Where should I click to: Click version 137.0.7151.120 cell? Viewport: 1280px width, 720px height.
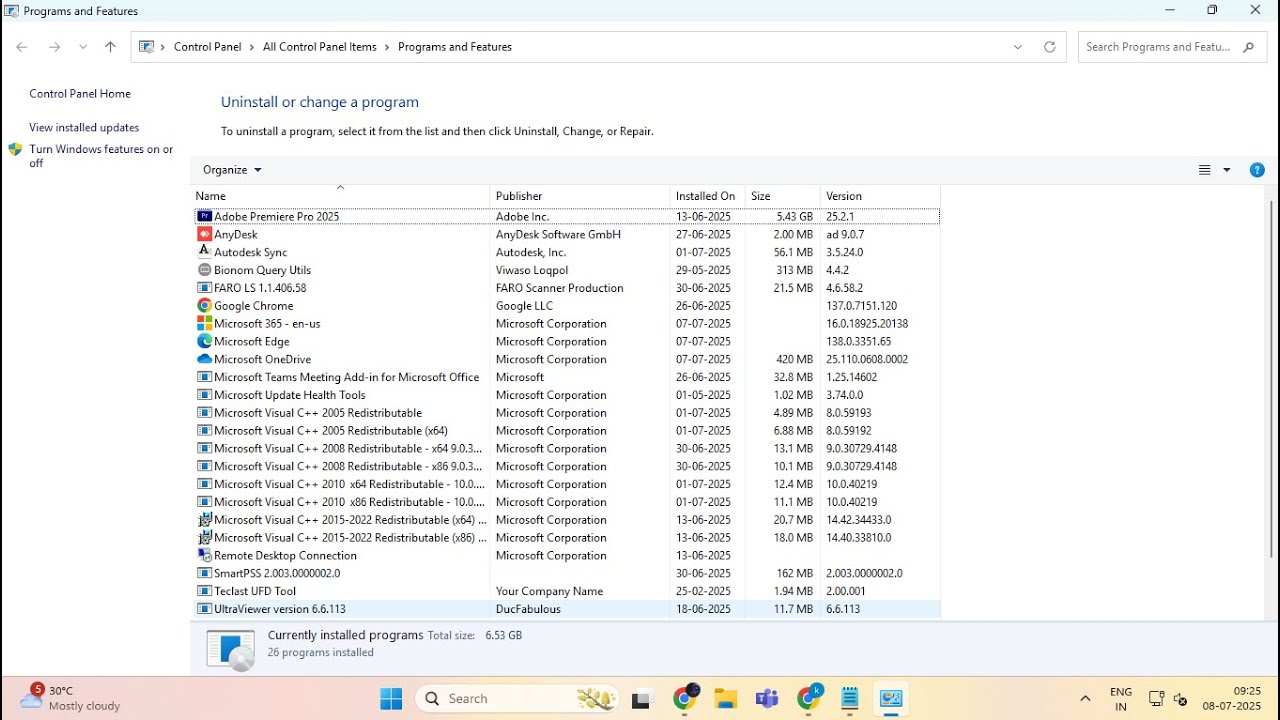click(861, 306)
